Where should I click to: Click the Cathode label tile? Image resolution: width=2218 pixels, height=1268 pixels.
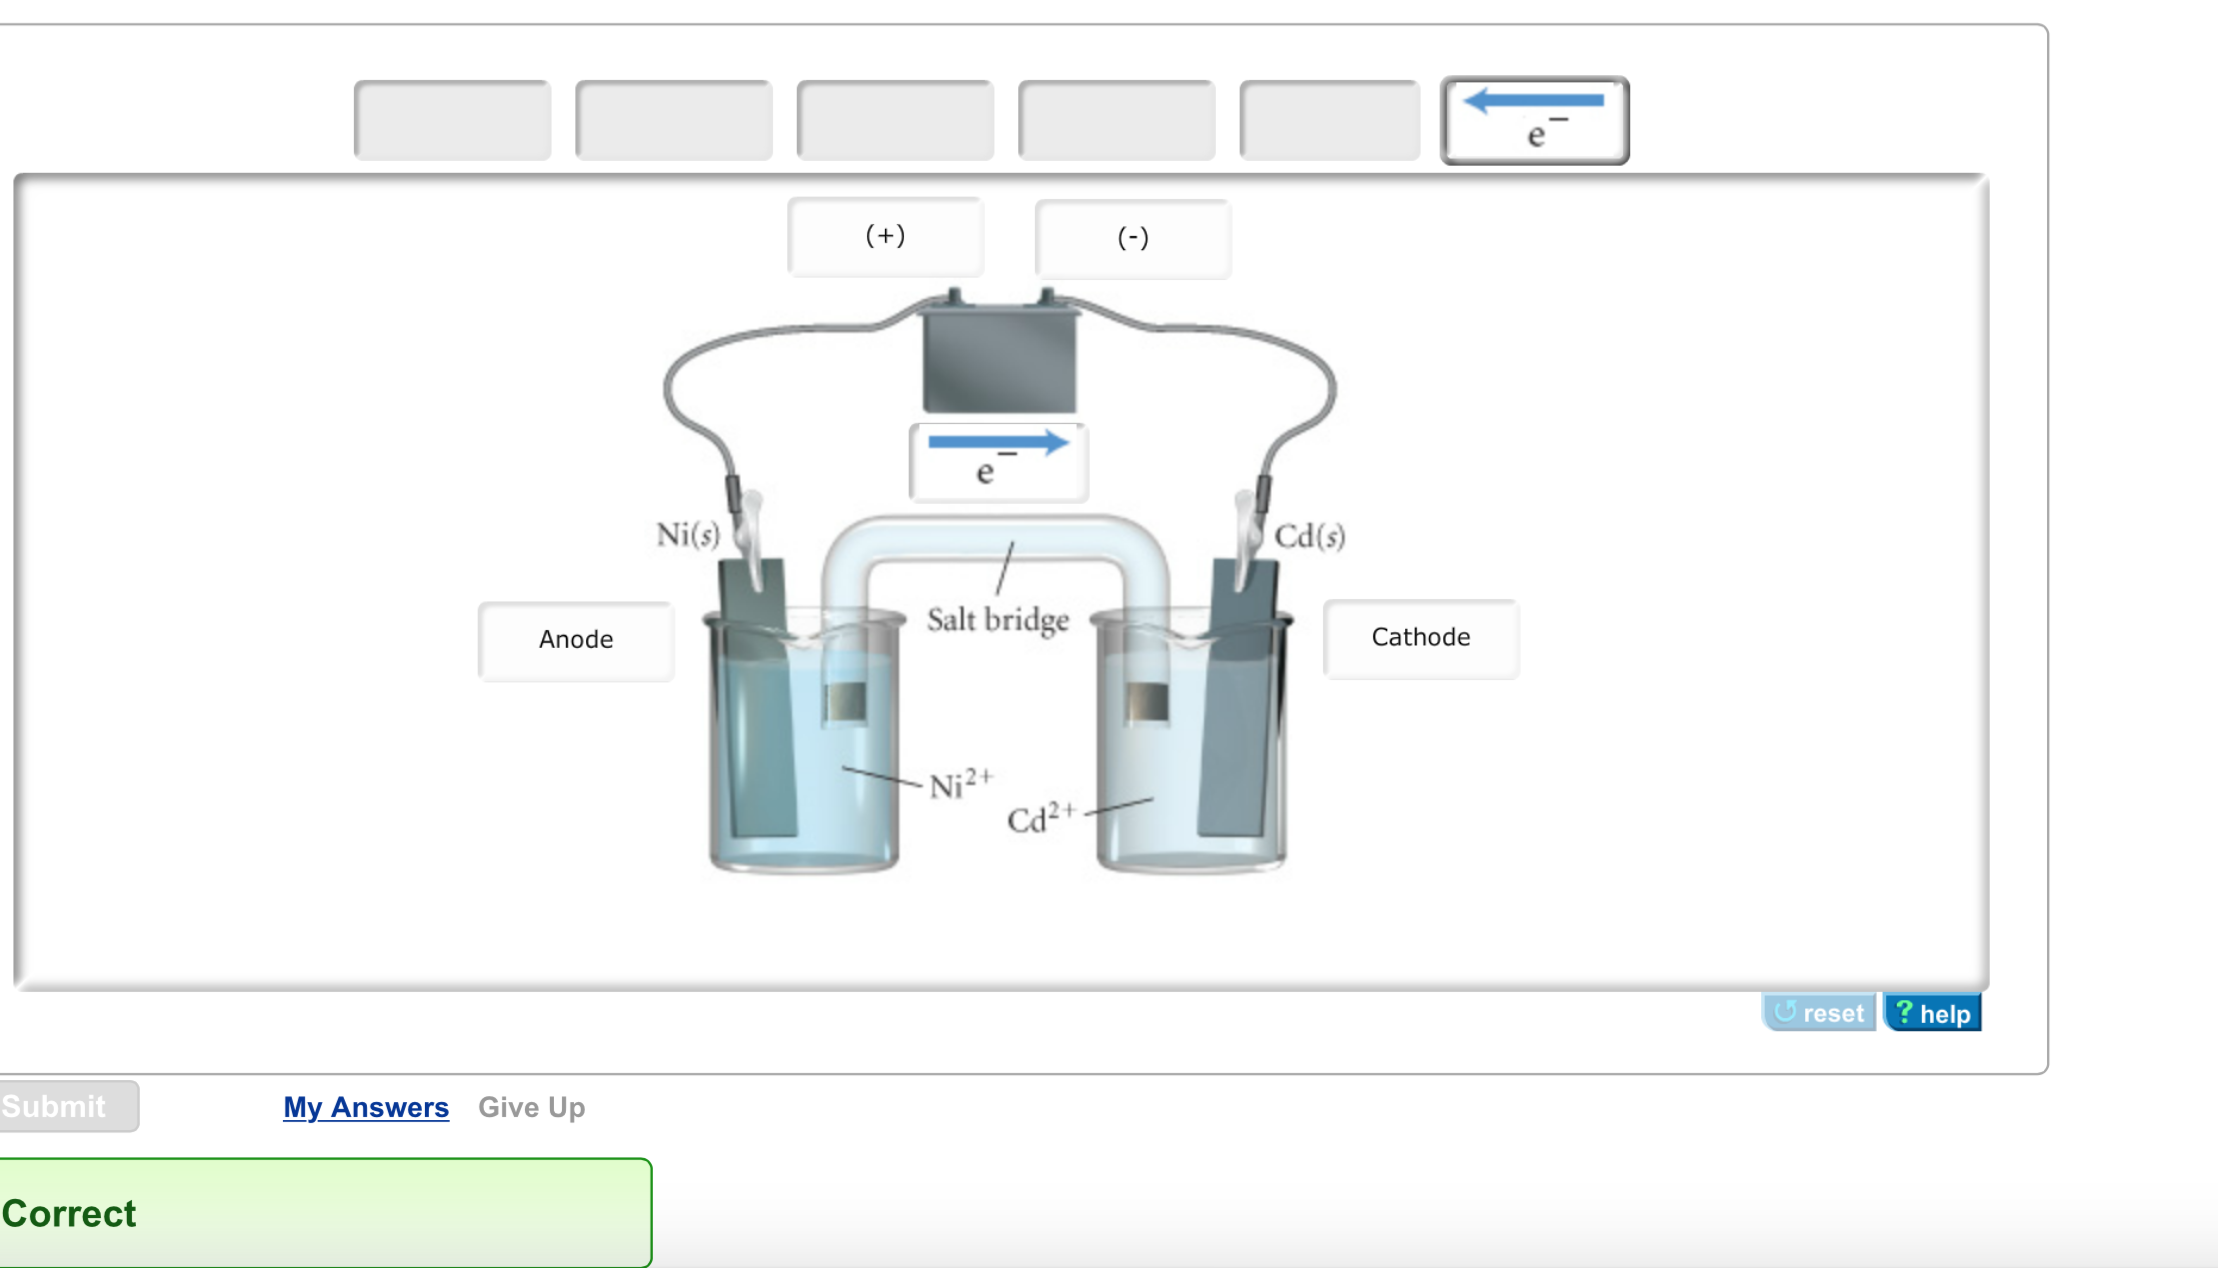pos(1421,637)
